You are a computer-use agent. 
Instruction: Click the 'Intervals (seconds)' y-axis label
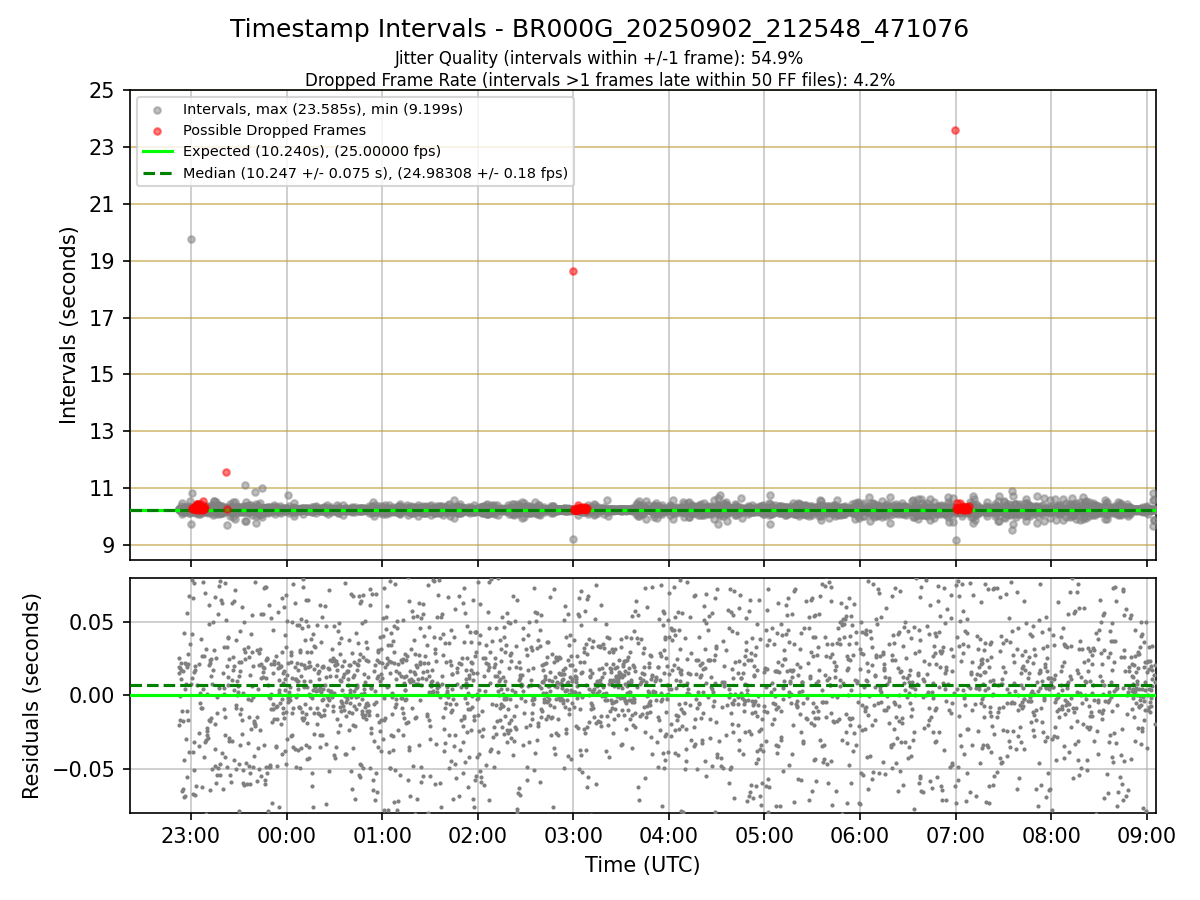(68, 325)
